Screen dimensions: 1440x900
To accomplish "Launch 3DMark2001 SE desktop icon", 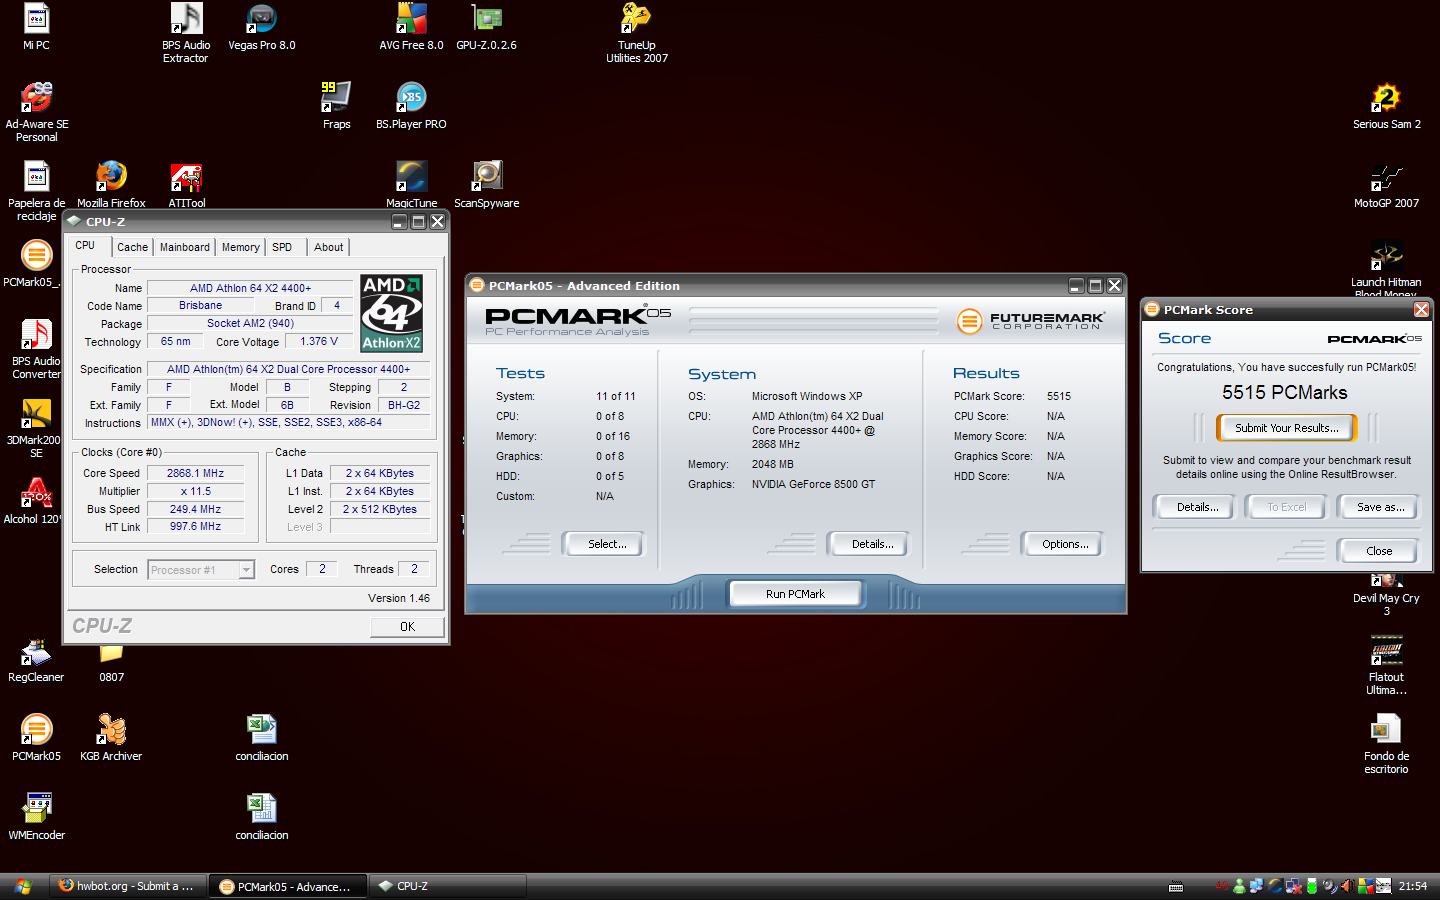I will coord(35,428).
